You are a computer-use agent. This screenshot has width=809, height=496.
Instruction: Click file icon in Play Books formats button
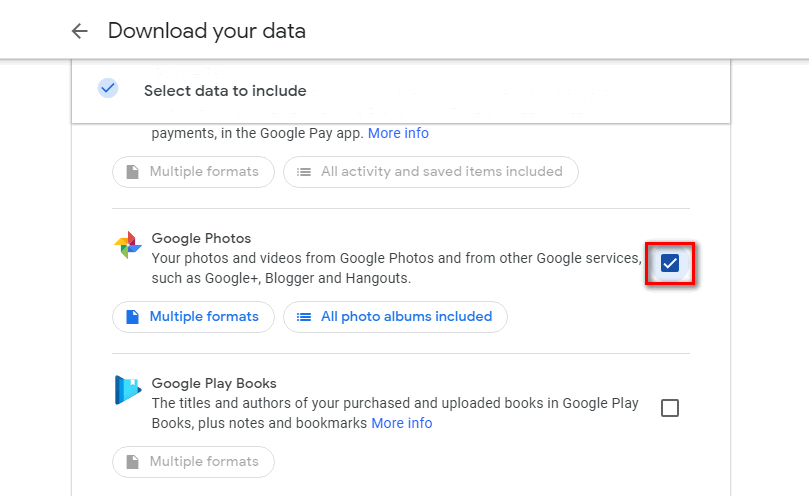click(x=133, y=462)
